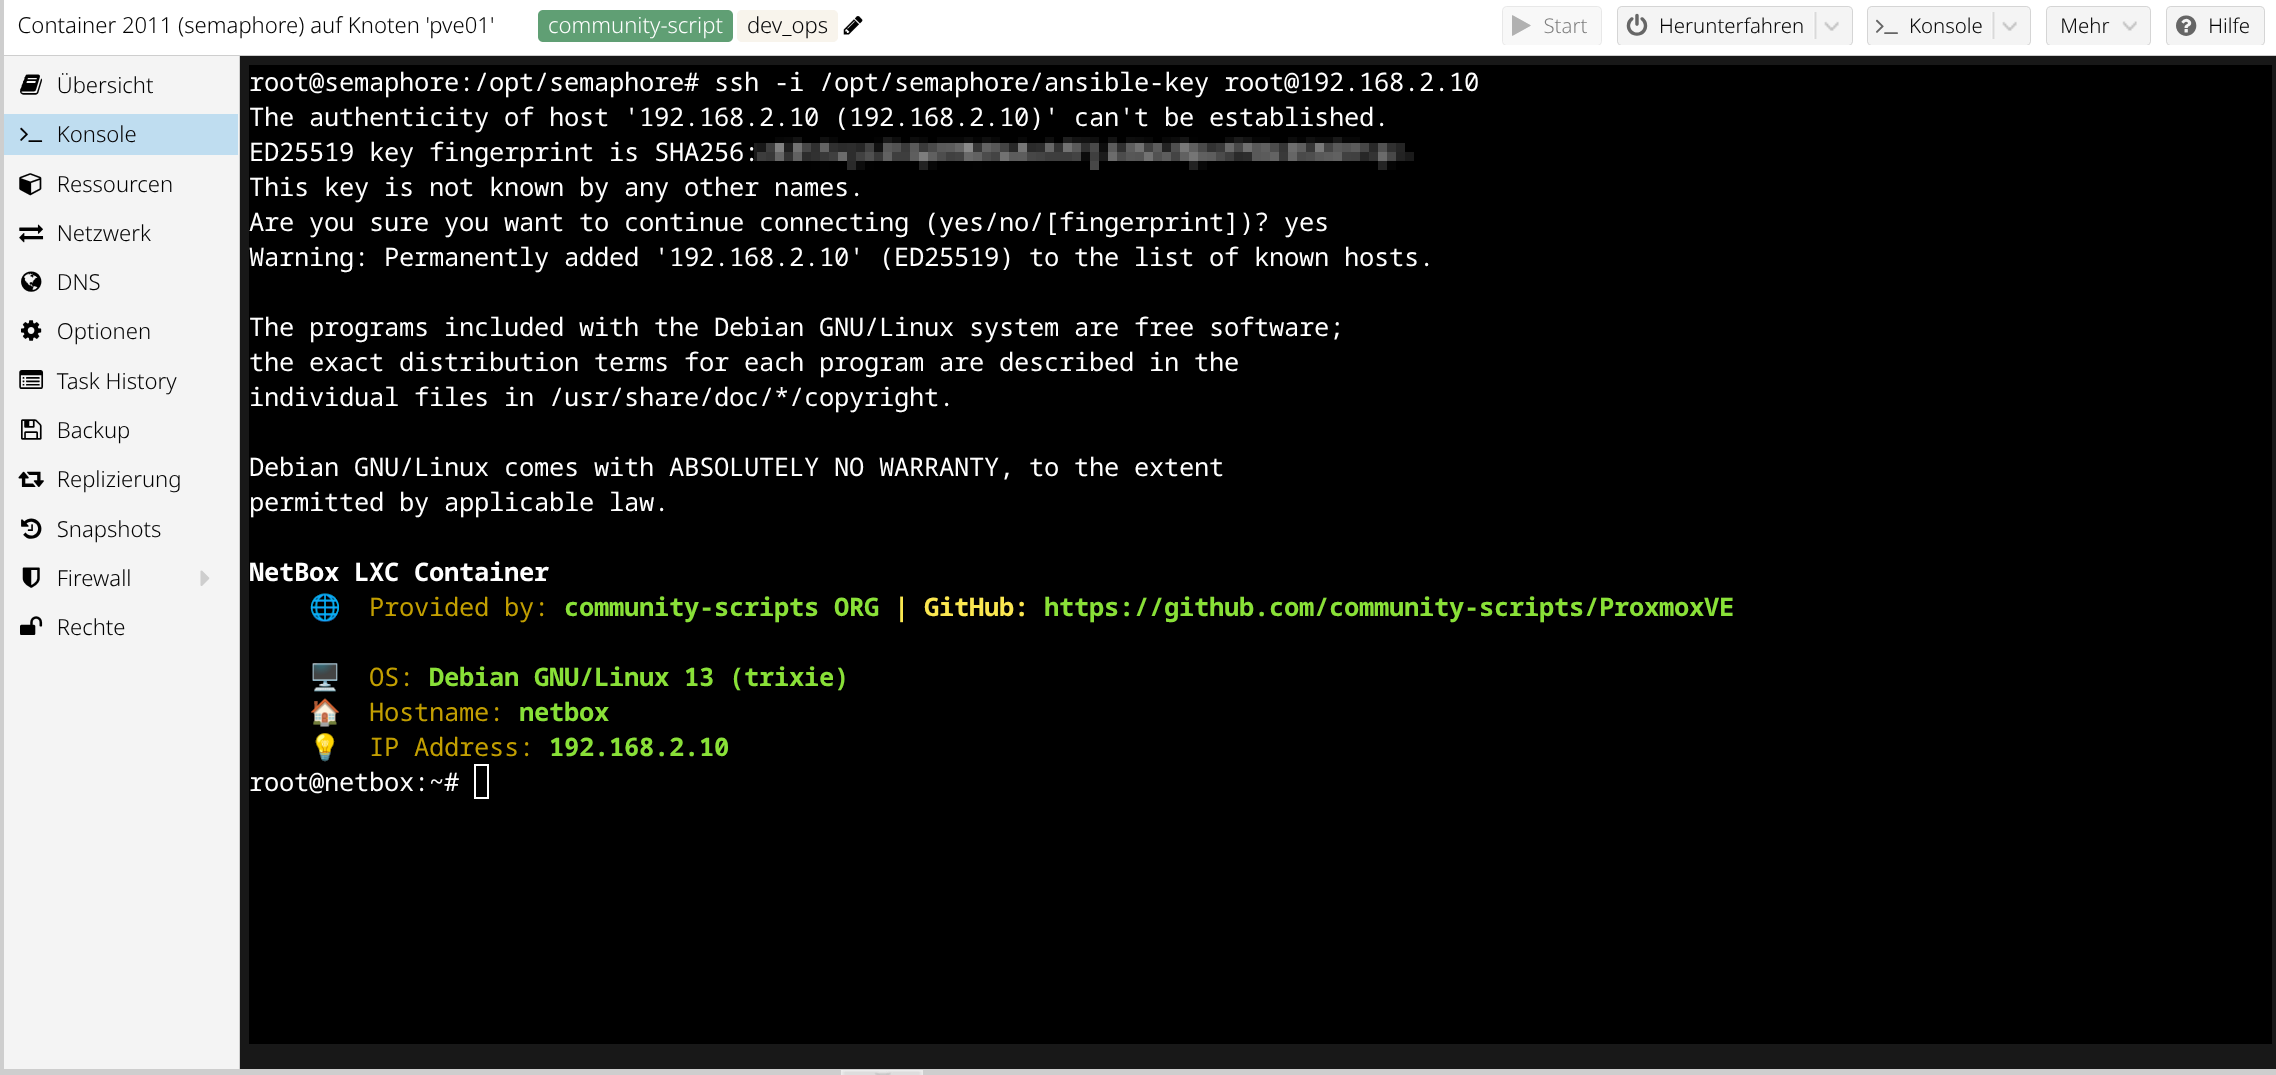Click 'NetBox LXC Container' heading text
2276x1075 pixels.
click(399, 572)
